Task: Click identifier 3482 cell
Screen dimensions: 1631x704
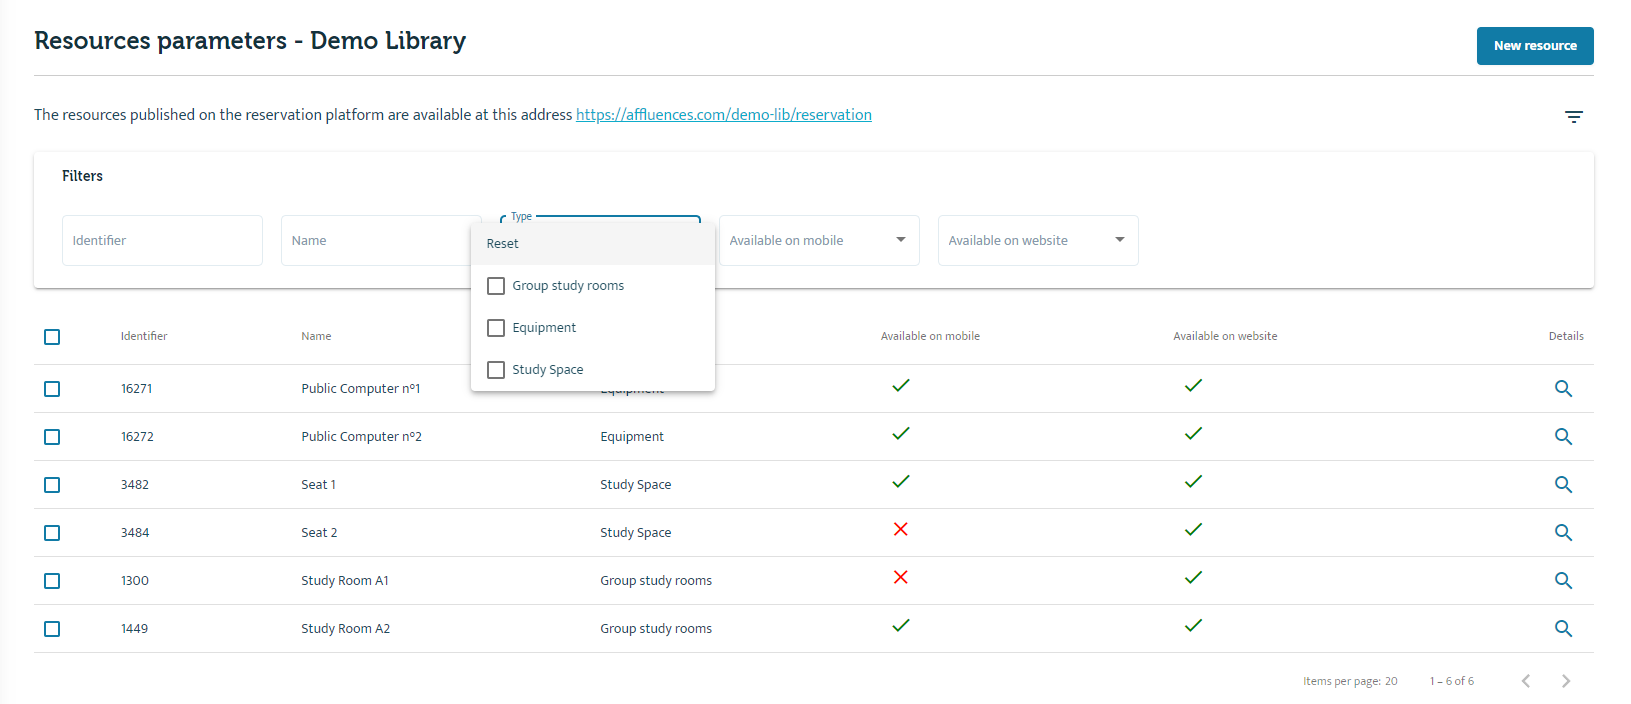Action: point(135,485)
